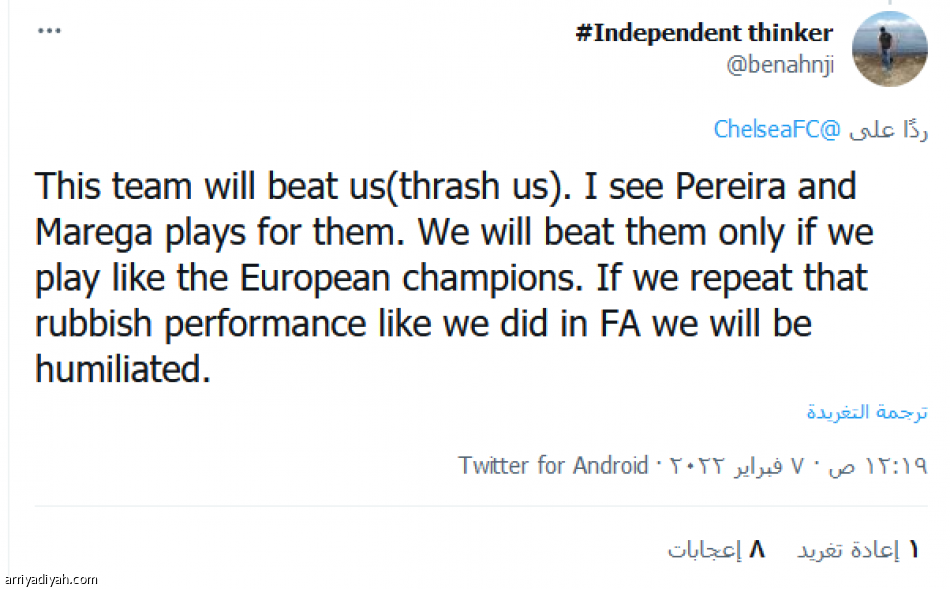This screenshot has height=589, width=950.
Task: Open the Twitter for Android source link
Action: [553, 465]
